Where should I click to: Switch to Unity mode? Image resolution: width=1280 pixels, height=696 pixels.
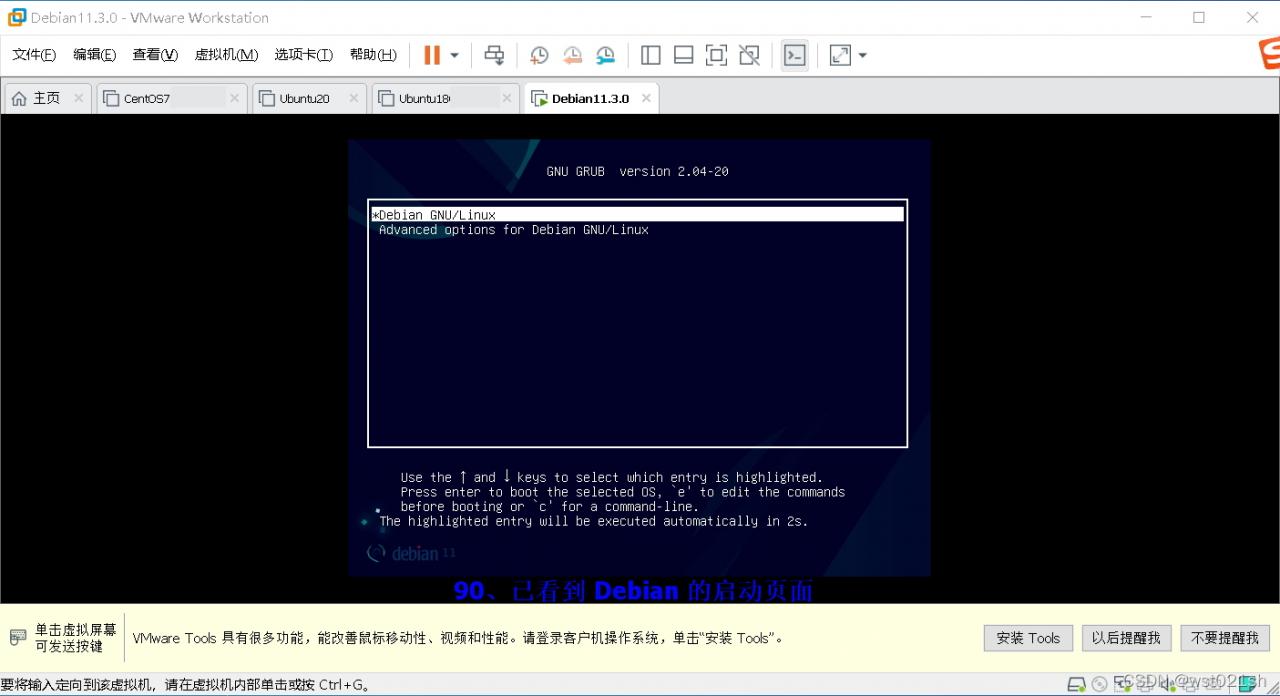pyautogui.click(x=749, y=55)
